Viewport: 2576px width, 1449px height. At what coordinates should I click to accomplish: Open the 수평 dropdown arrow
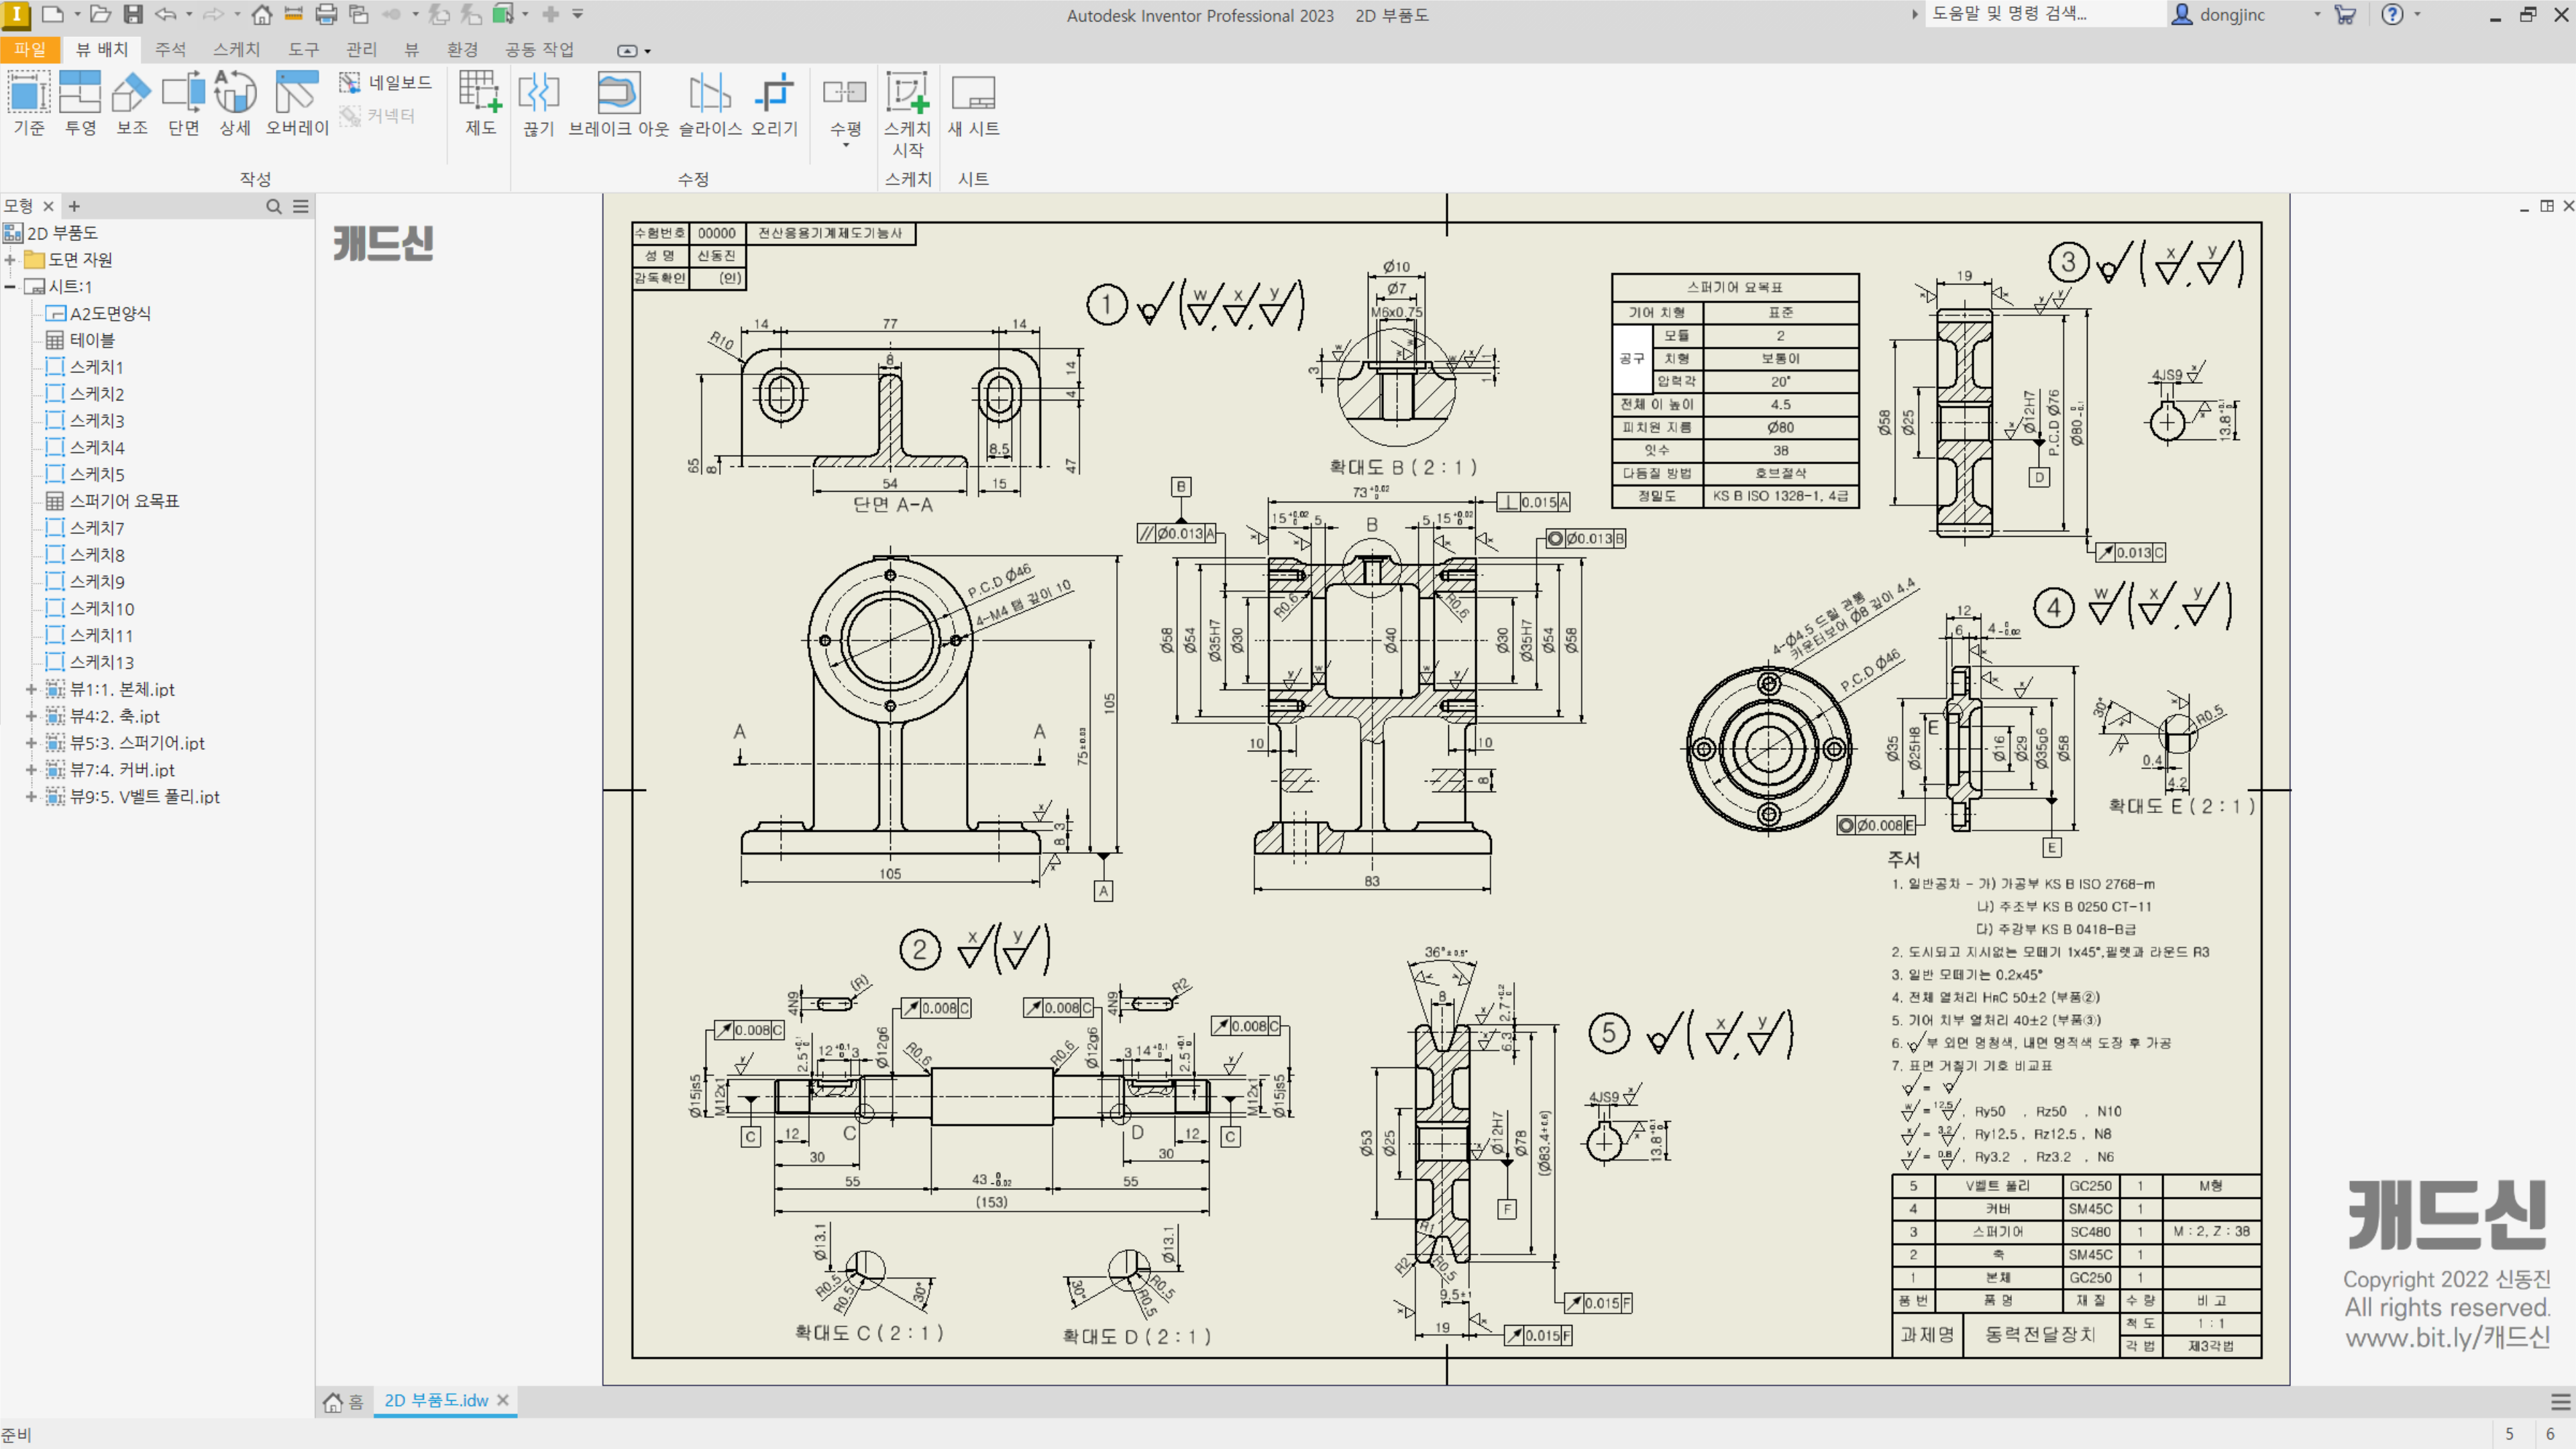click(846, 146)
